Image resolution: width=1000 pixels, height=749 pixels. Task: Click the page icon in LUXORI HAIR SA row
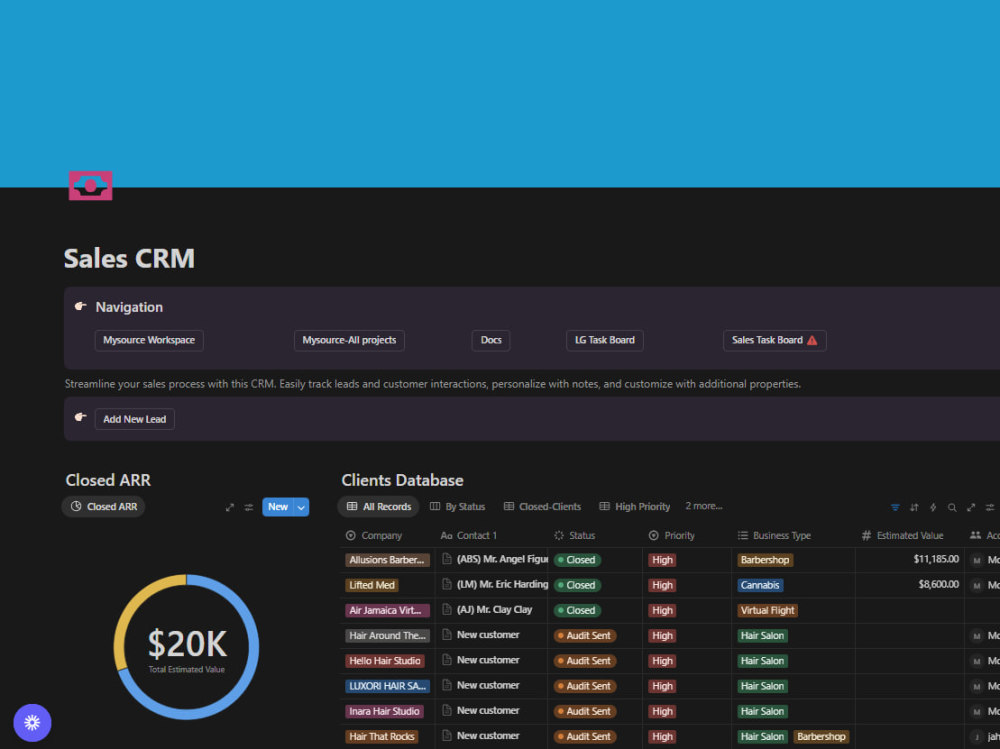click(447, 685)
